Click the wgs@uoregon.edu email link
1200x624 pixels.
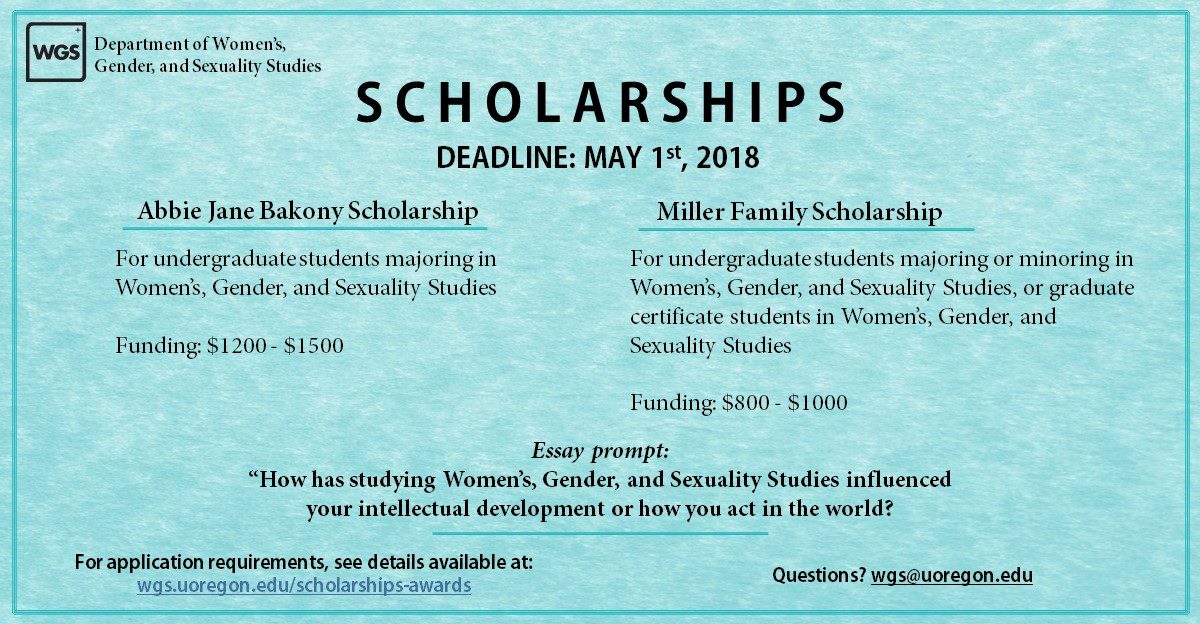click(x=952, y=575)
